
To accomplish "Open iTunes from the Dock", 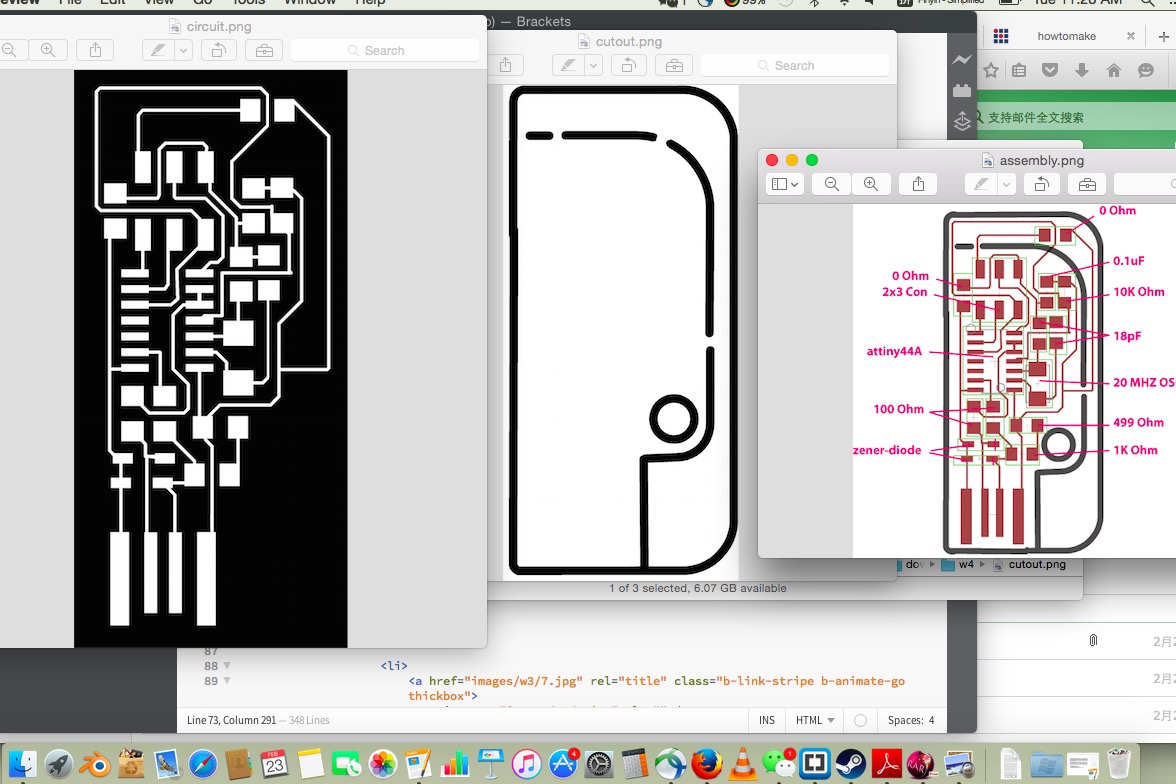I will click(x=526, y=764).
